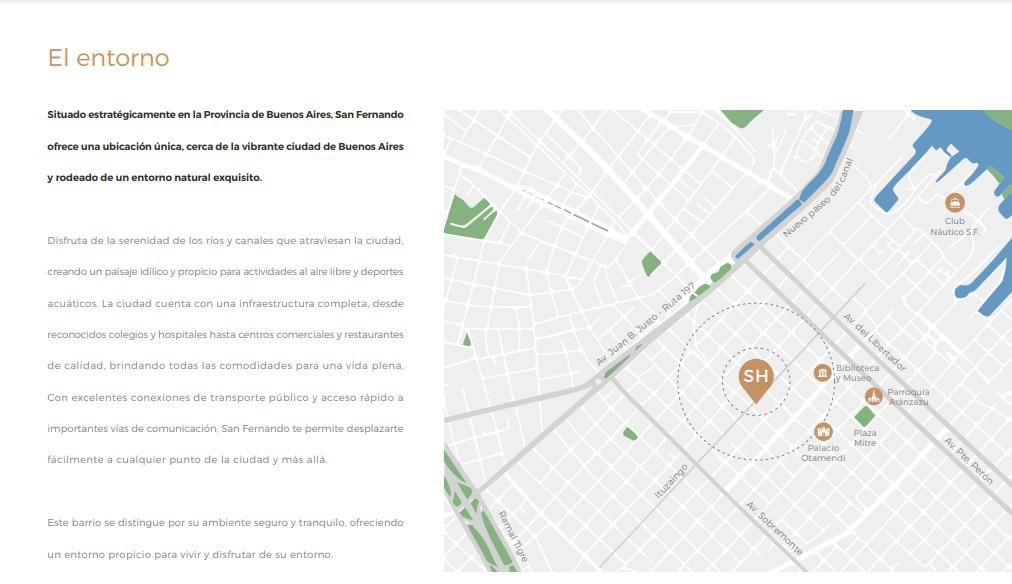This screenshot has height=584, width=1012.
Task: Select the Nuevo paseo del canal label
Action: (x=818, y=197)
